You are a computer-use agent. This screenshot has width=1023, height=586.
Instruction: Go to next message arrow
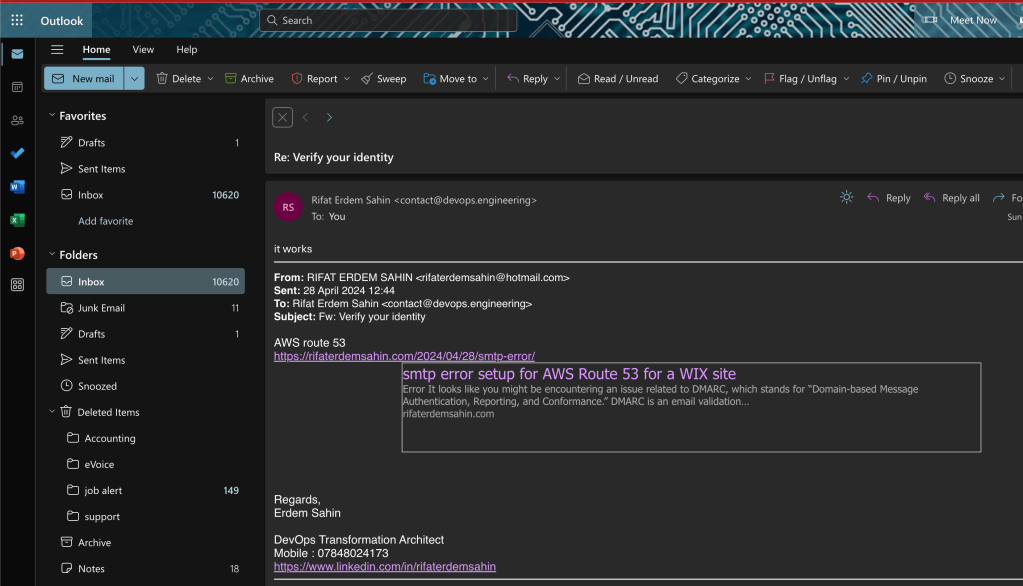pos(329,117)
